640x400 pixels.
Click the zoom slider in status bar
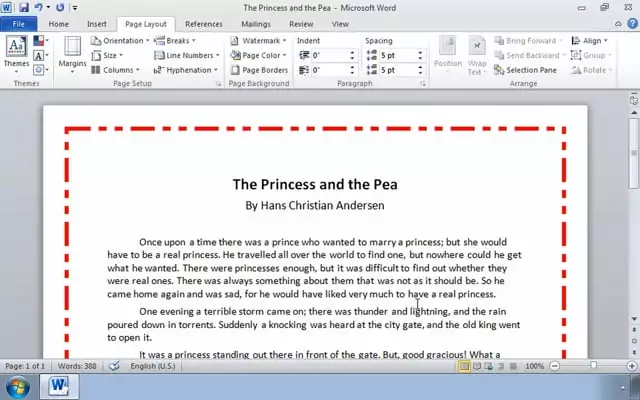coord(592,367)
